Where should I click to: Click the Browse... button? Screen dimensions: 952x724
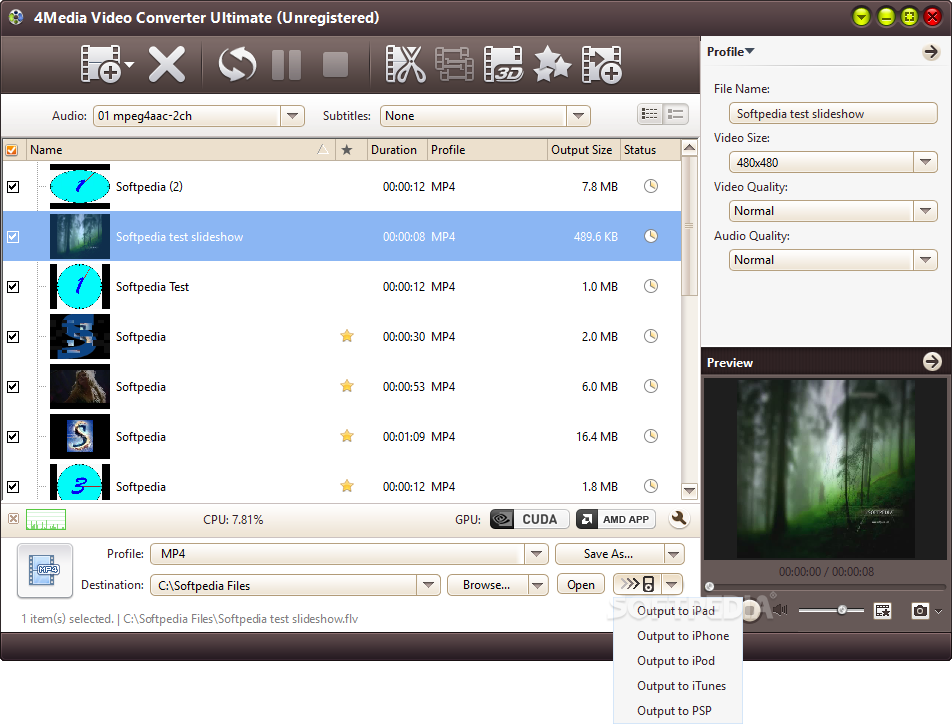pyautogui.click(x=488, y=585)
